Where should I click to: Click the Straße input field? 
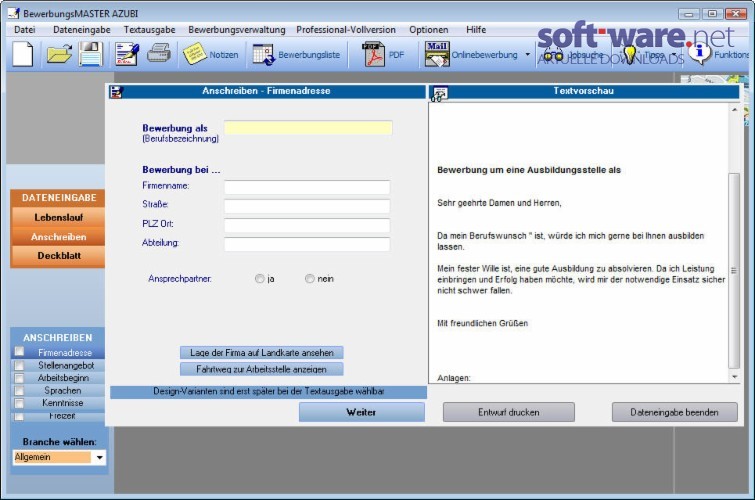(307, 206)
